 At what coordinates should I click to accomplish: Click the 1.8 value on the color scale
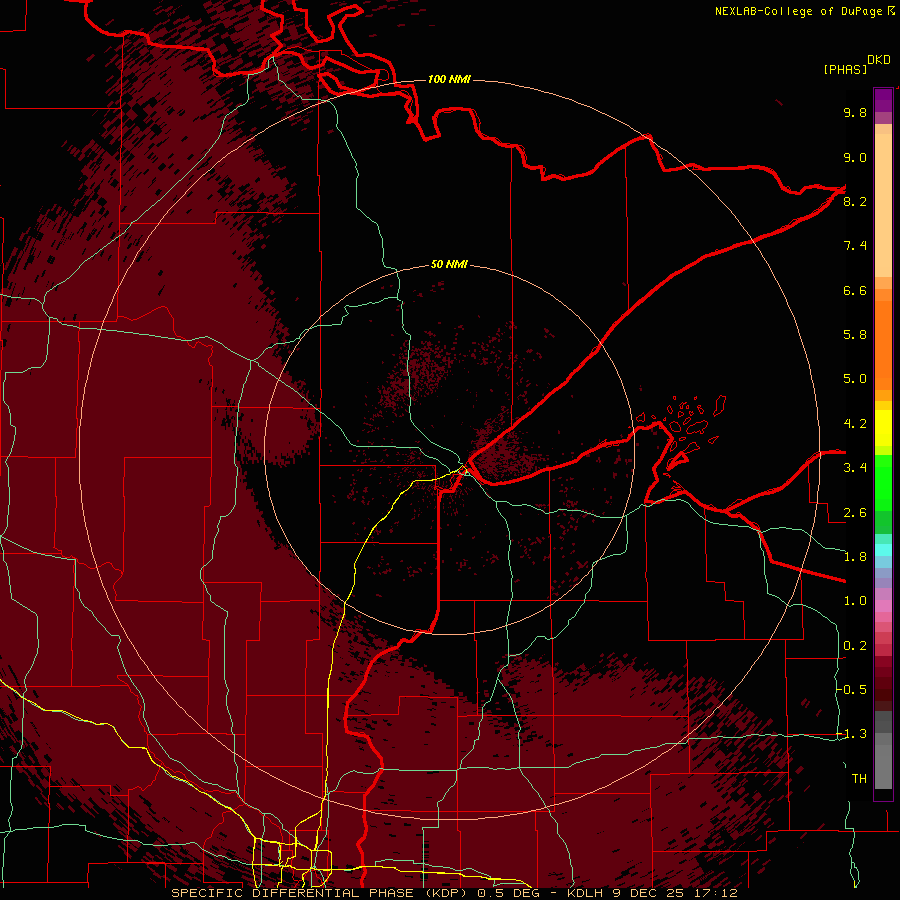tap(855, 557)
